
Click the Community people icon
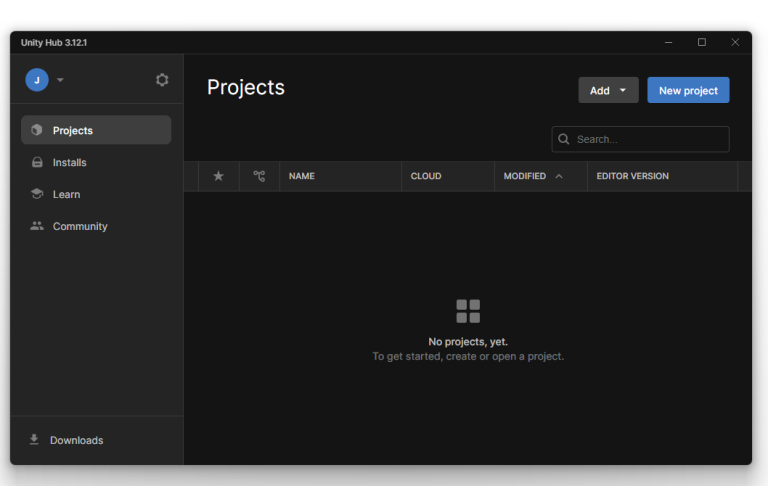click(37, 226)
